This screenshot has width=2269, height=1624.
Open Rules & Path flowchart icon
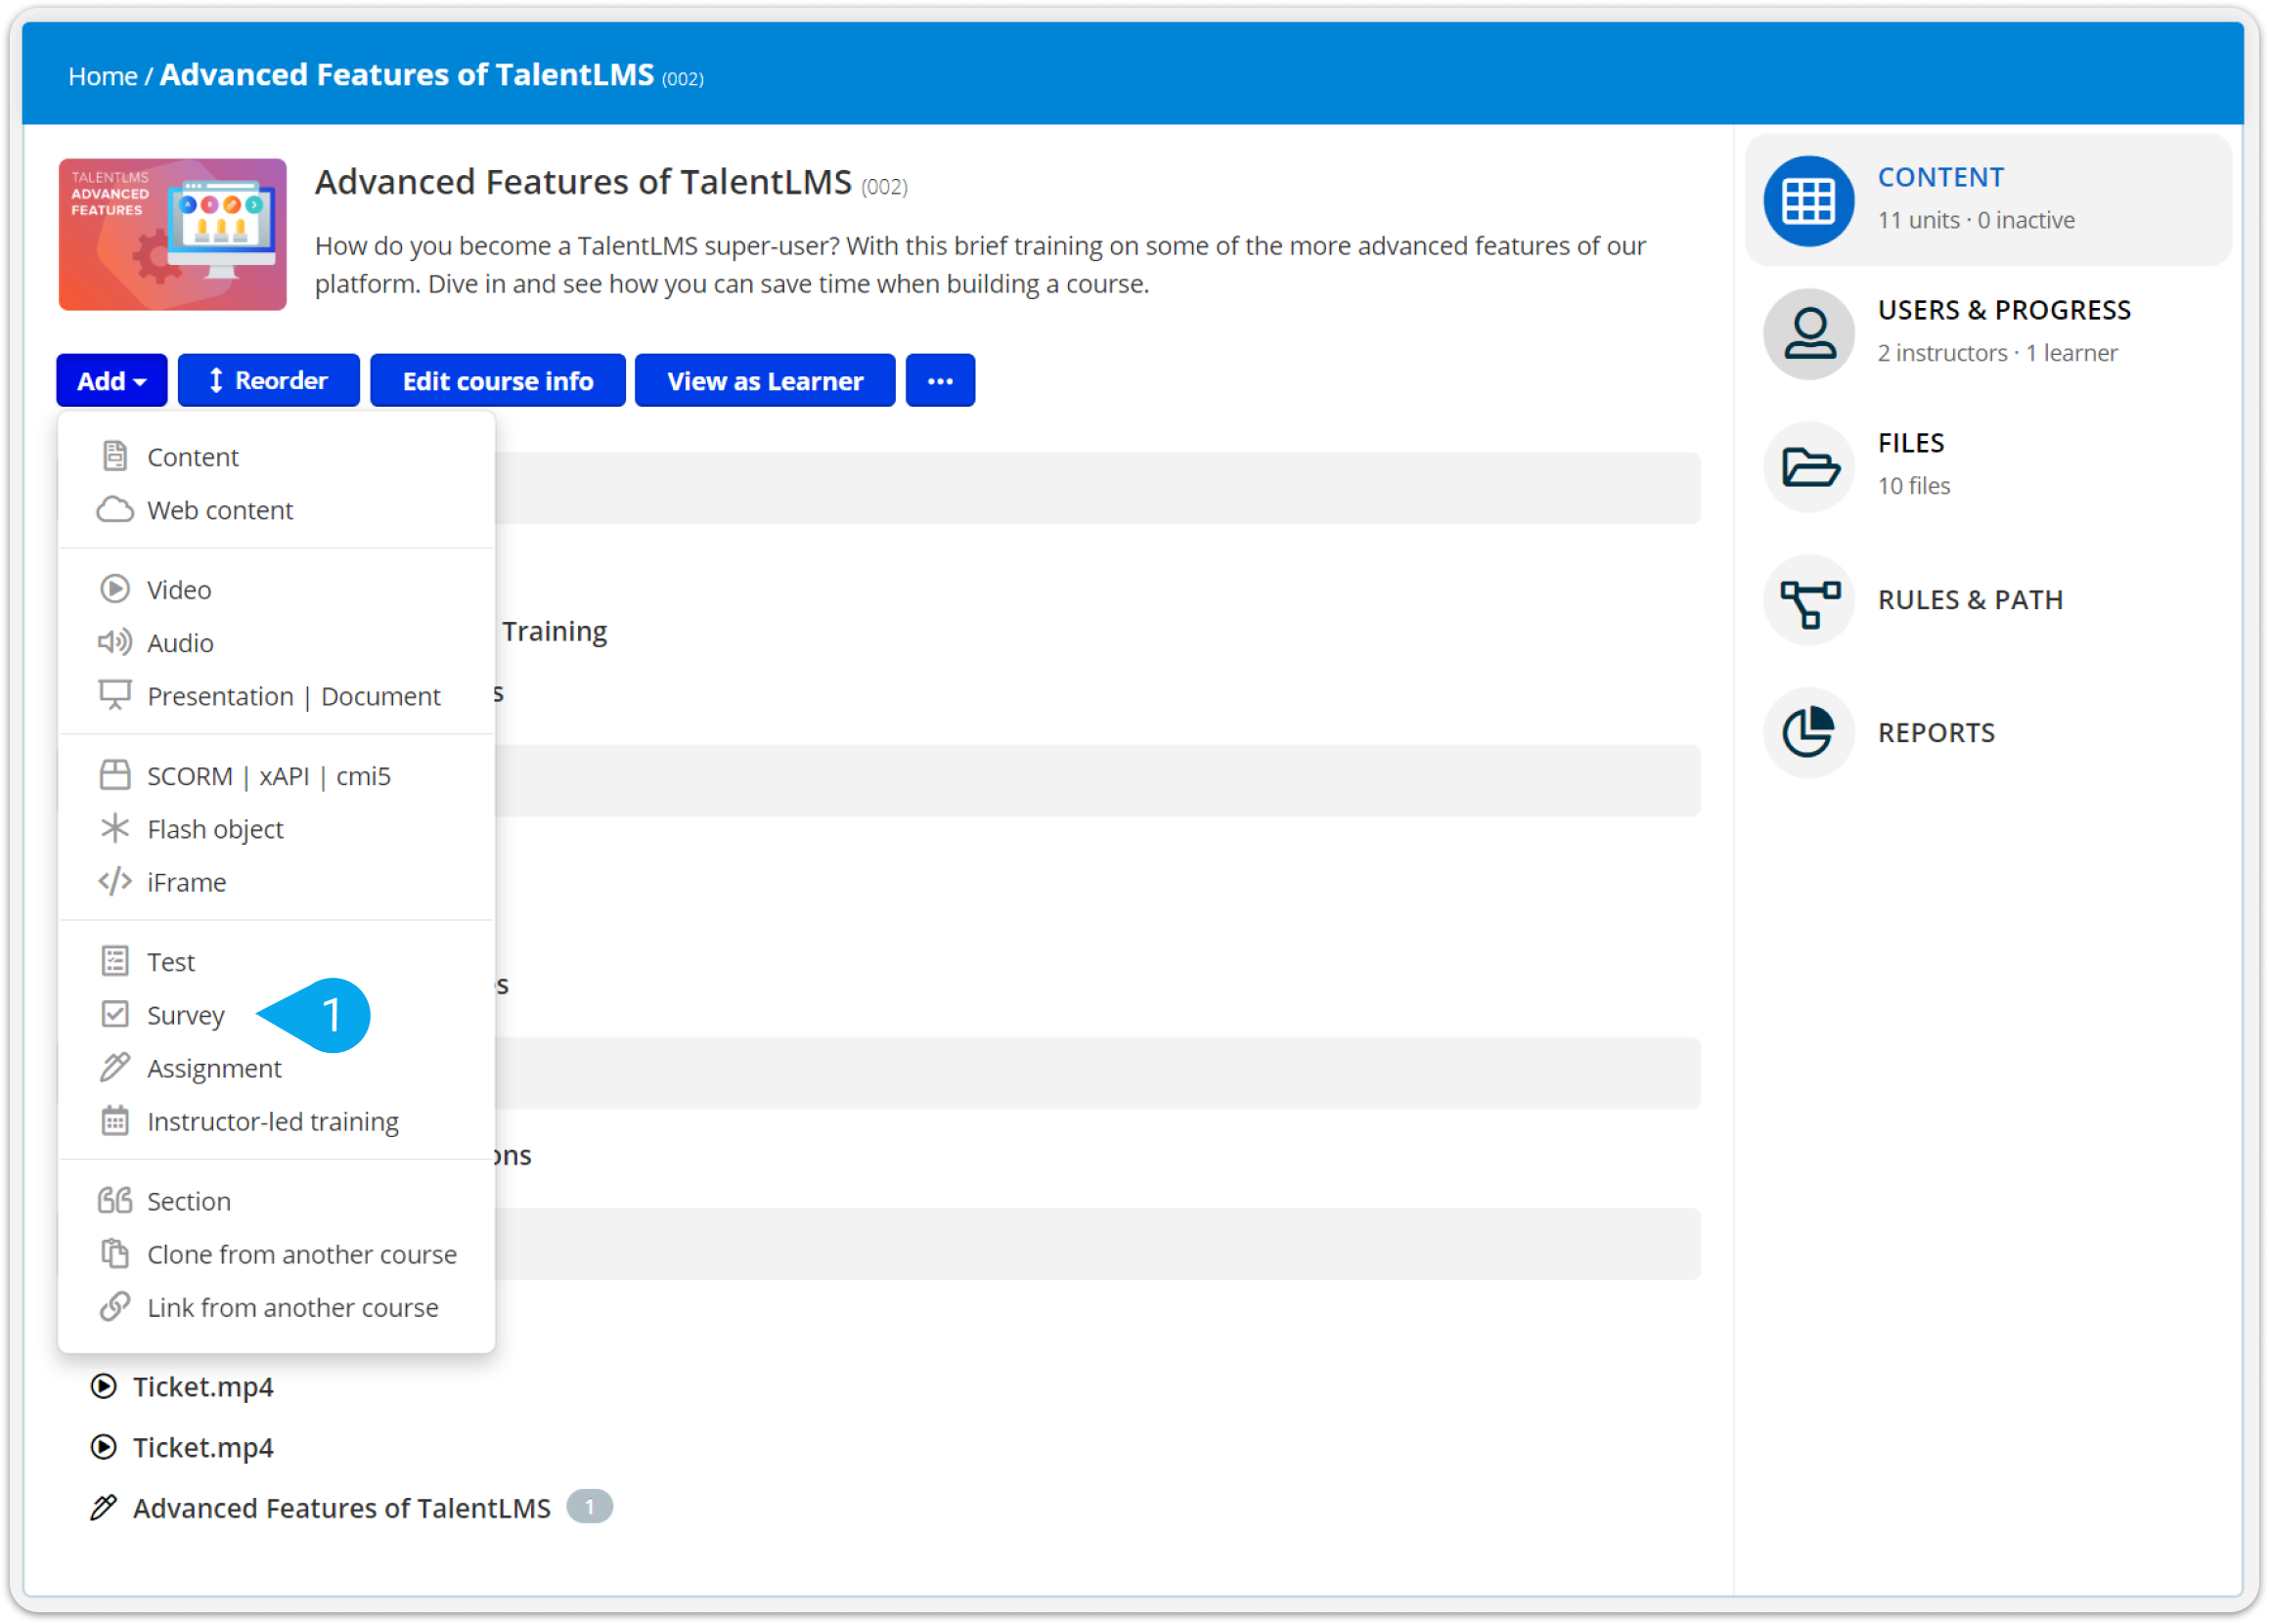[1808, 599]
